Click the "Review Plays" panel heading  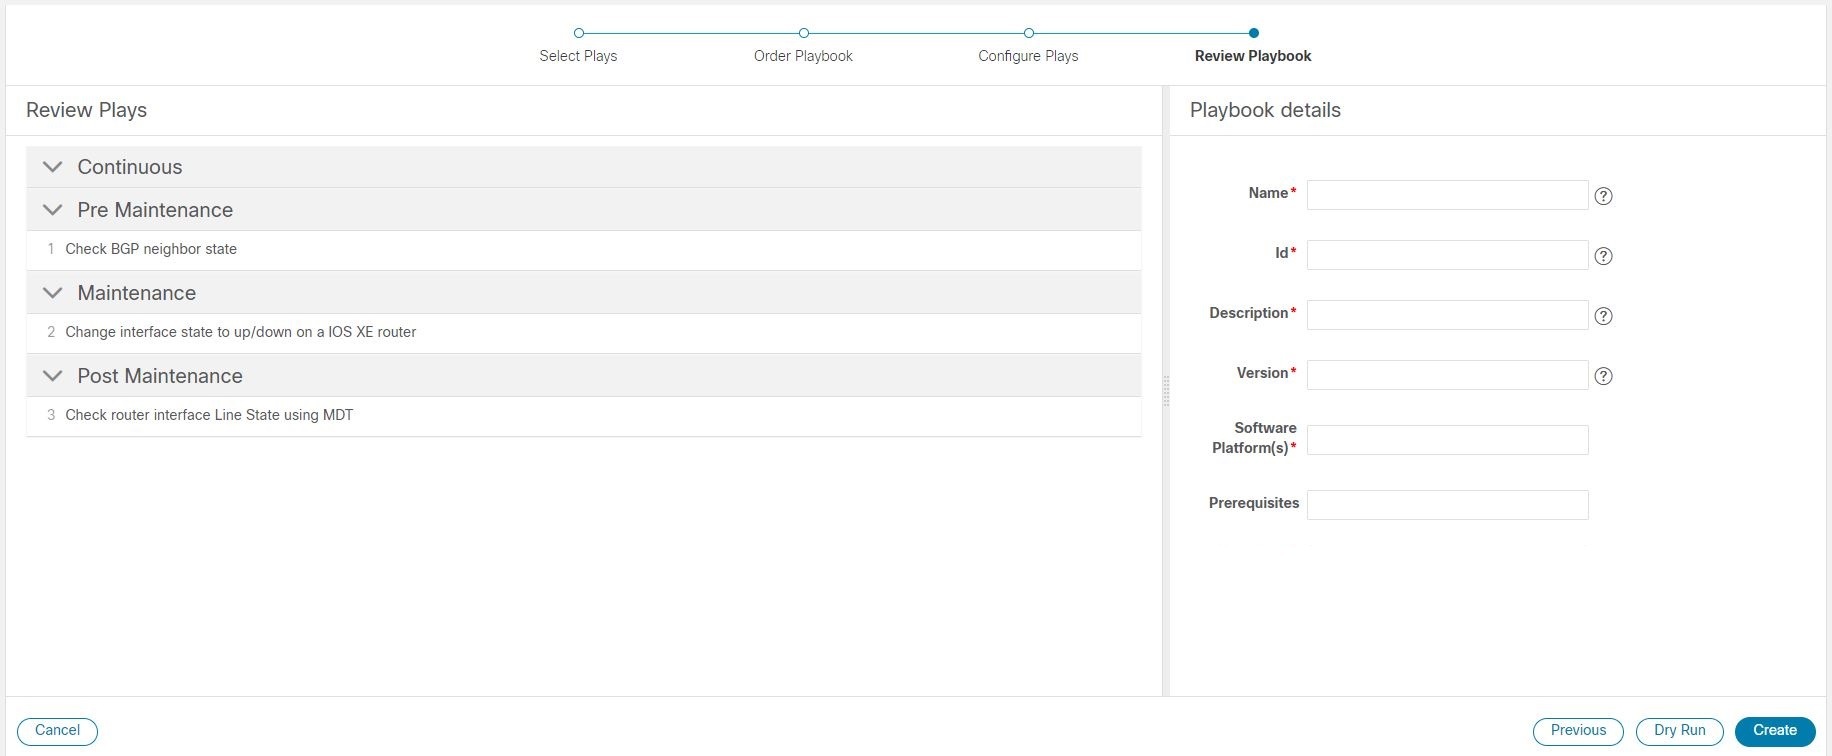pos(86,110)
